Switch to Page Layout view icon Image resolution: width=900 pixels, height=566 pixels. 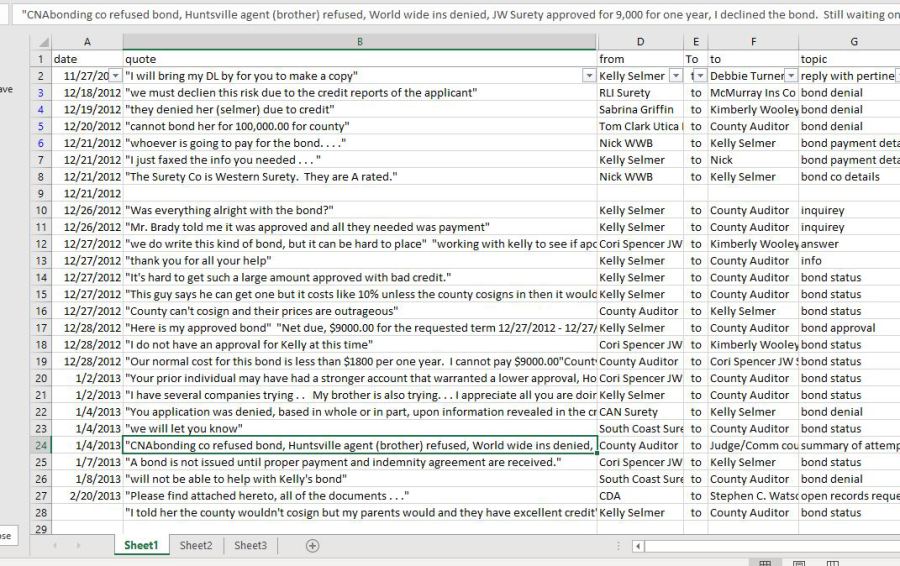tap(798, 563)
